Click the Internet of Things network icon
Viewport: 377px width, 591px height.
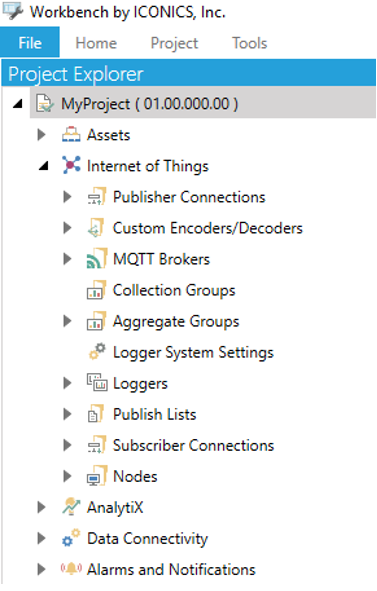click(x=71, y=165)
